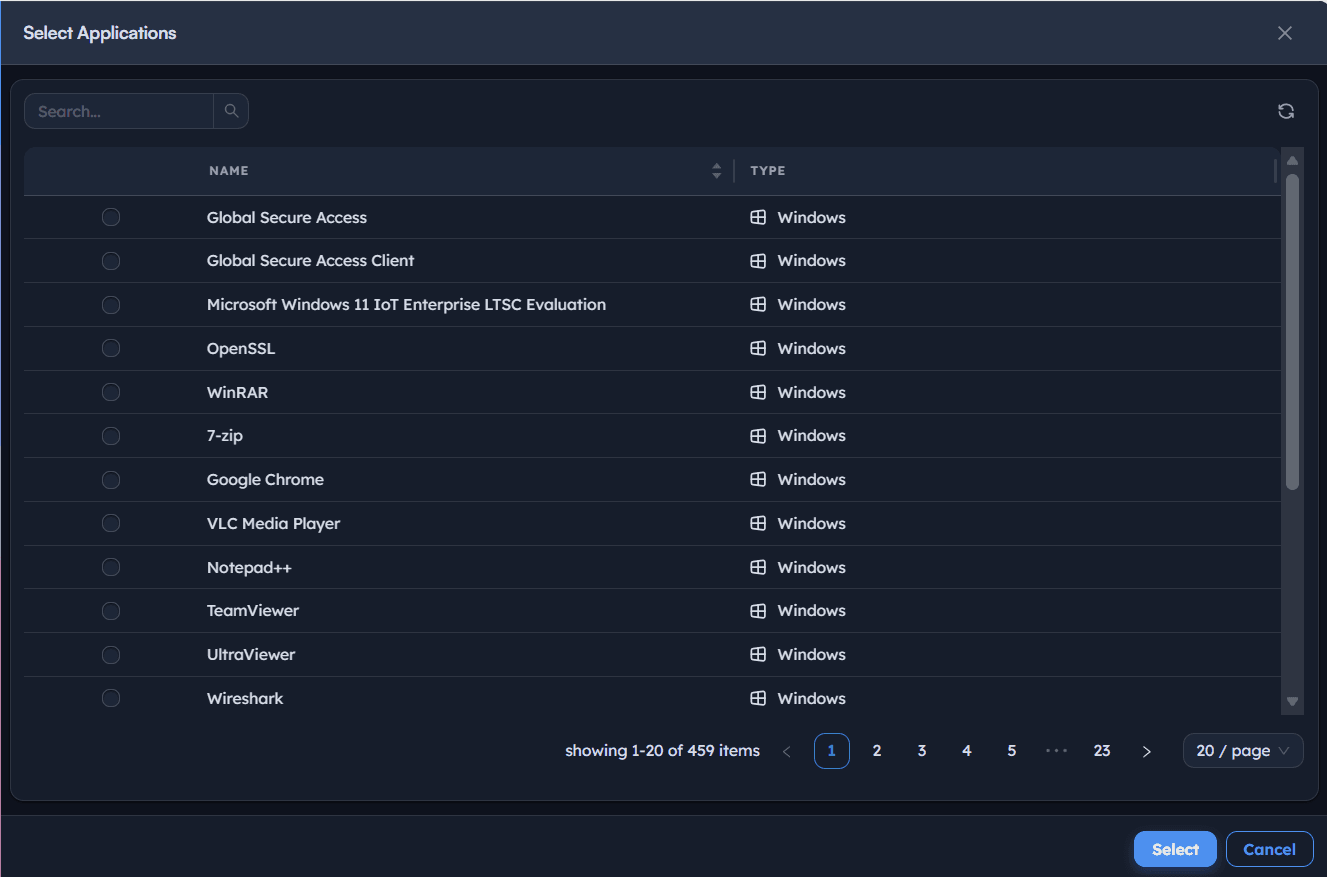This screenshot has height=877, width=1327.
Task: Go to page 3
Action: coord(922,751)
